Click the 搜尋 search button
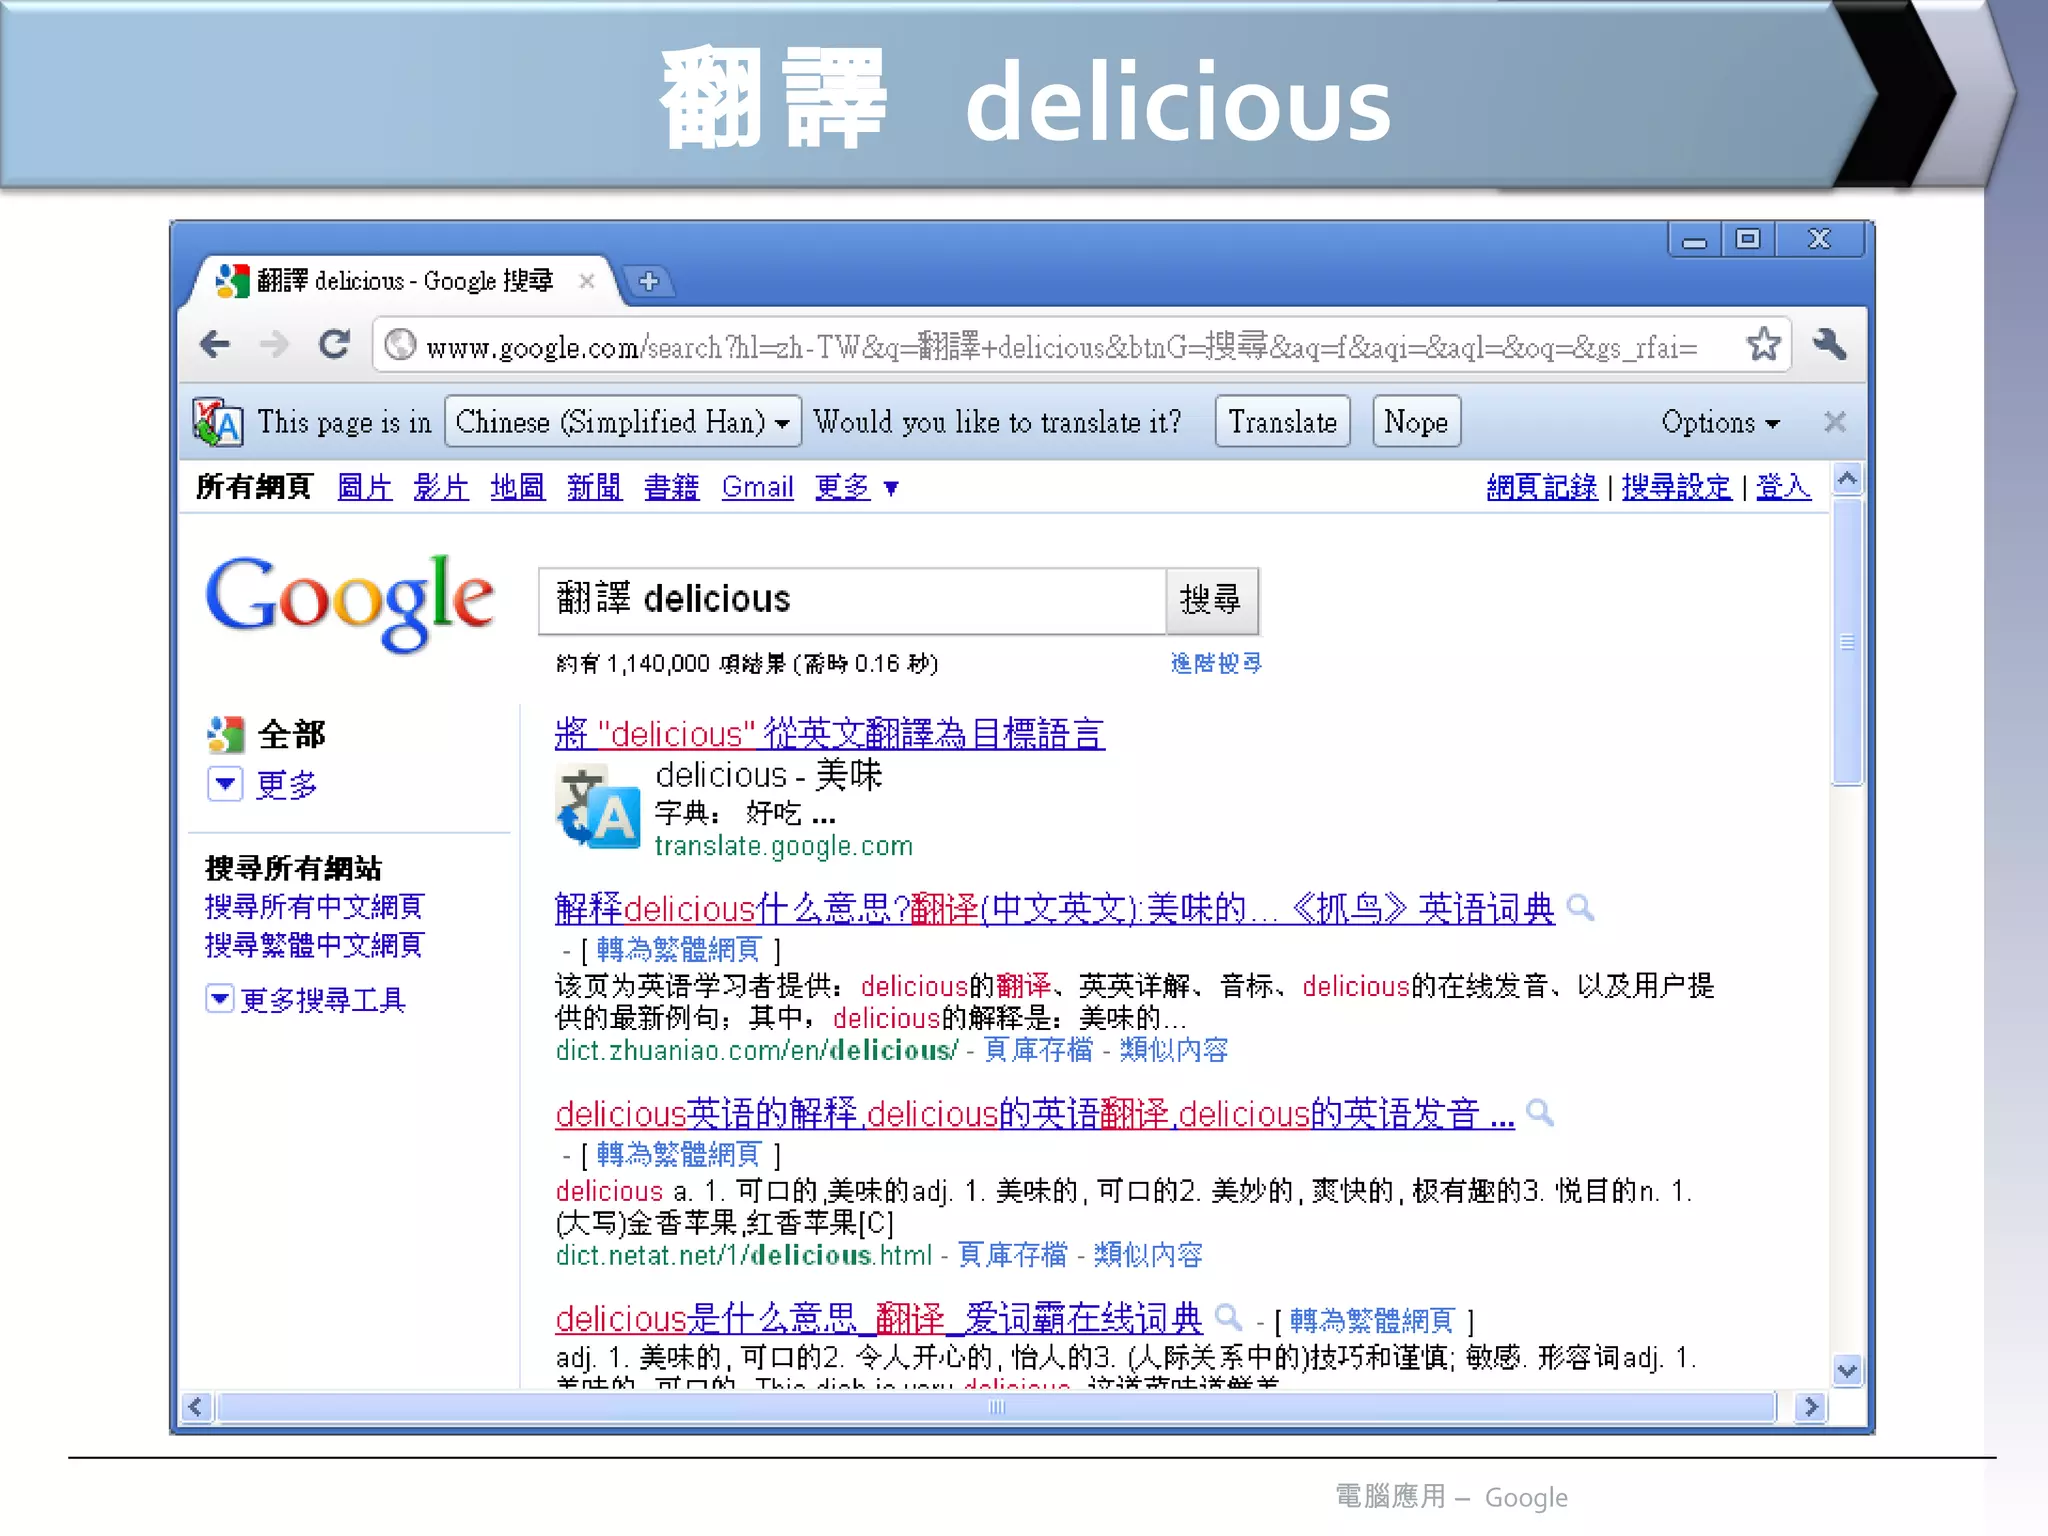The image size is (2048, 1536). (x=1211, y=600)
